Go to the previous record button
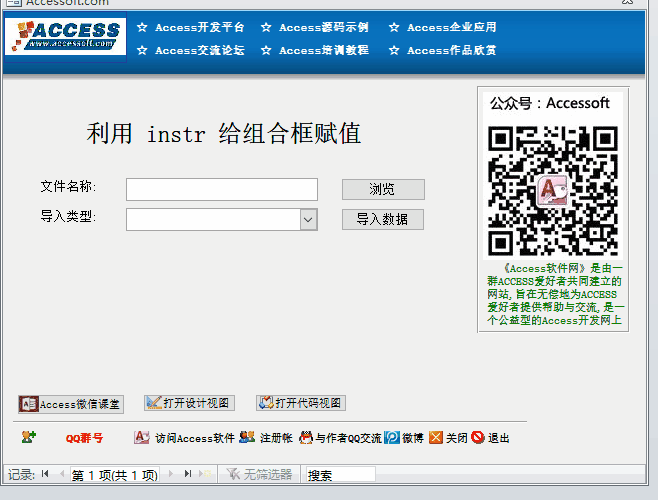Screen dimensions: 658x500 [x=62, y=474]
